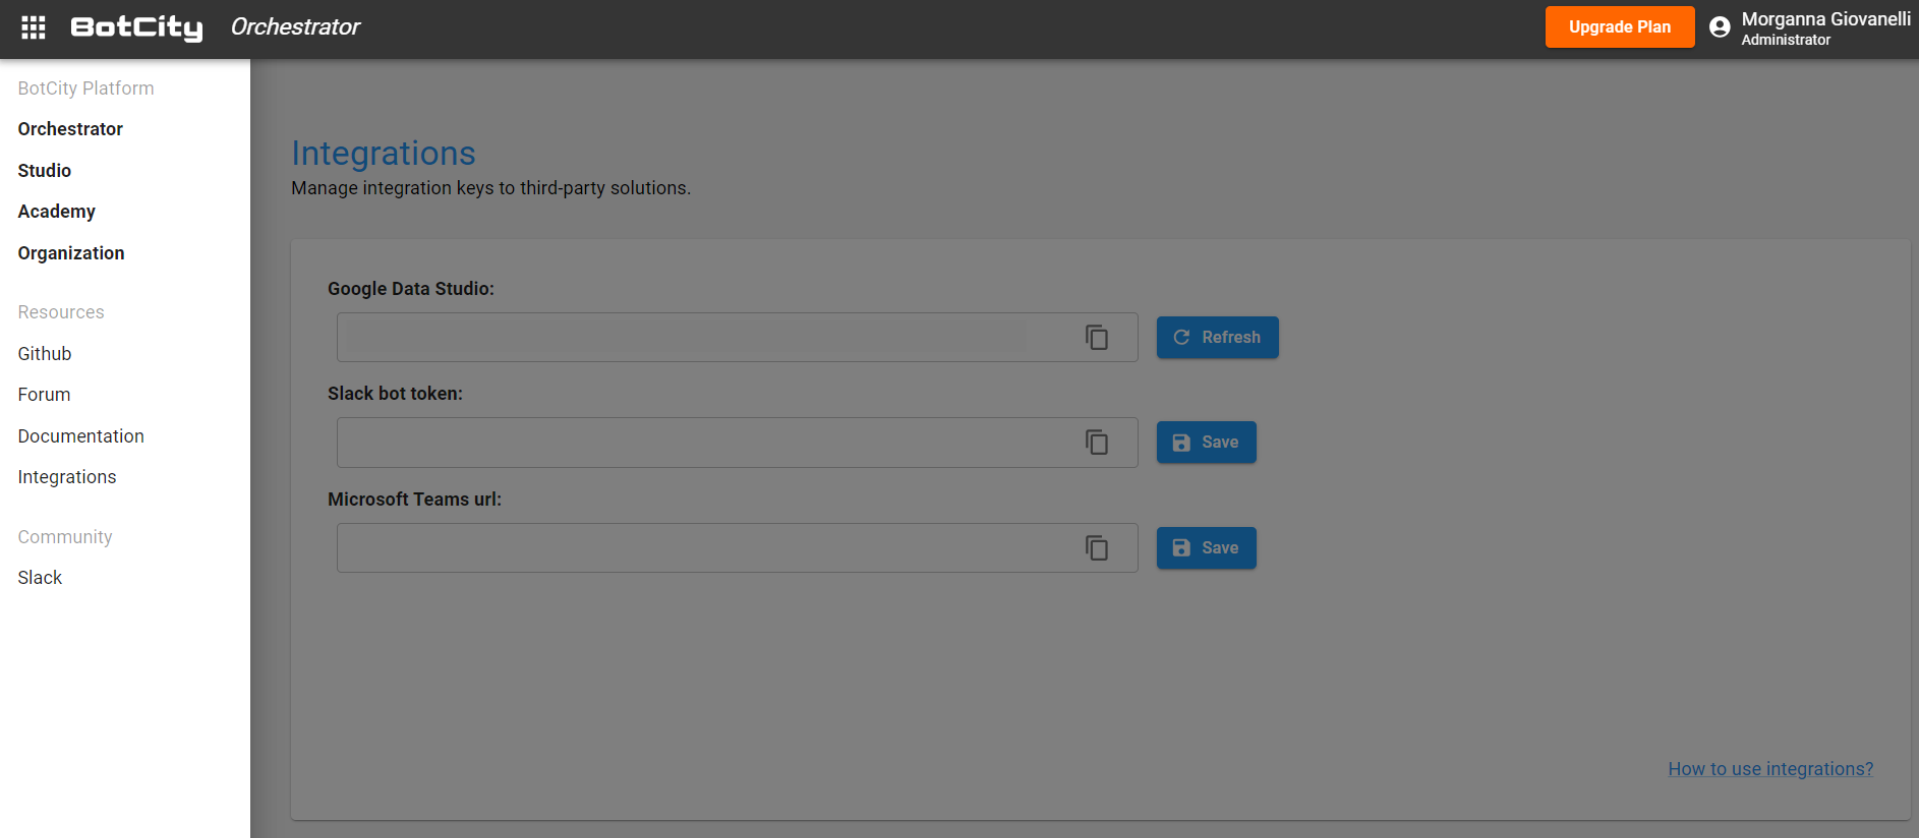Save the Microsoft Teams url
Image resolution: width=1919 pixels, height=838 pixels.
pos(1205,548)
